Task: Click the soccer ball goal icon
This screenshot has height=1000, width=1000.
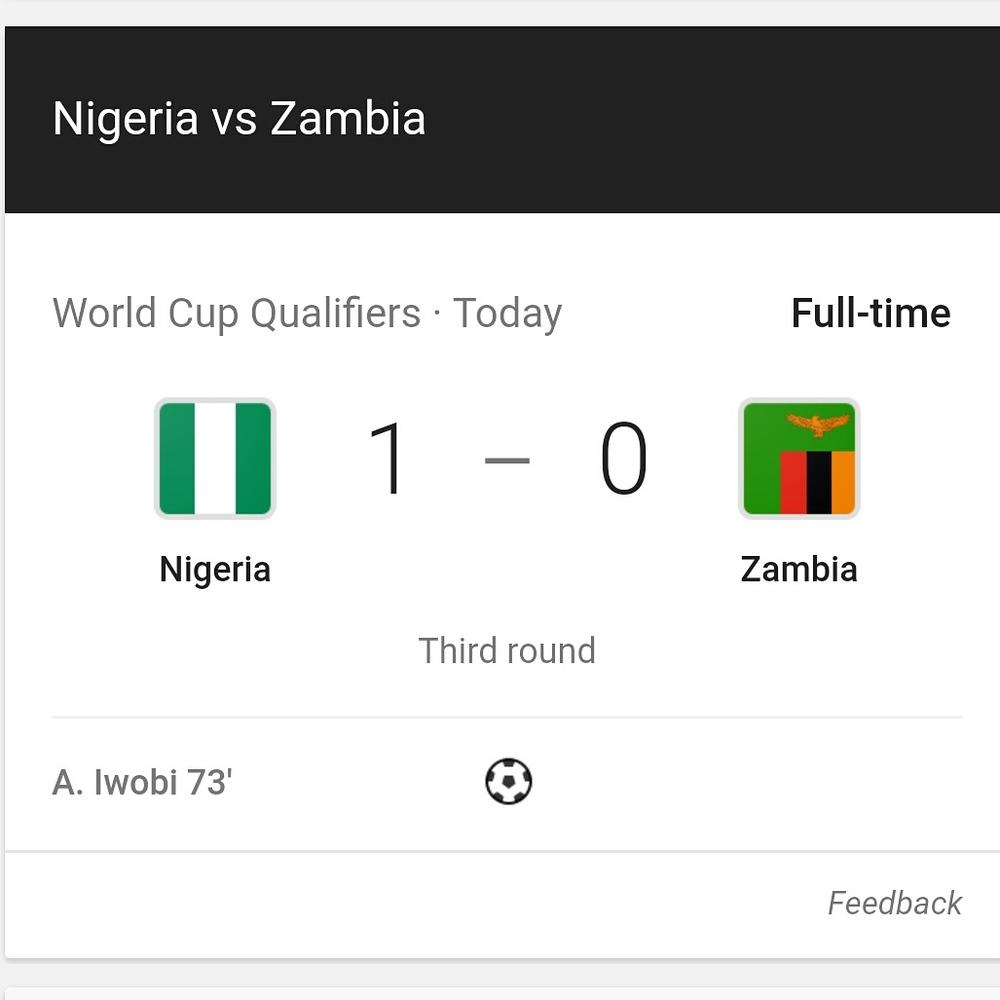Action: [x=508, y=781]
